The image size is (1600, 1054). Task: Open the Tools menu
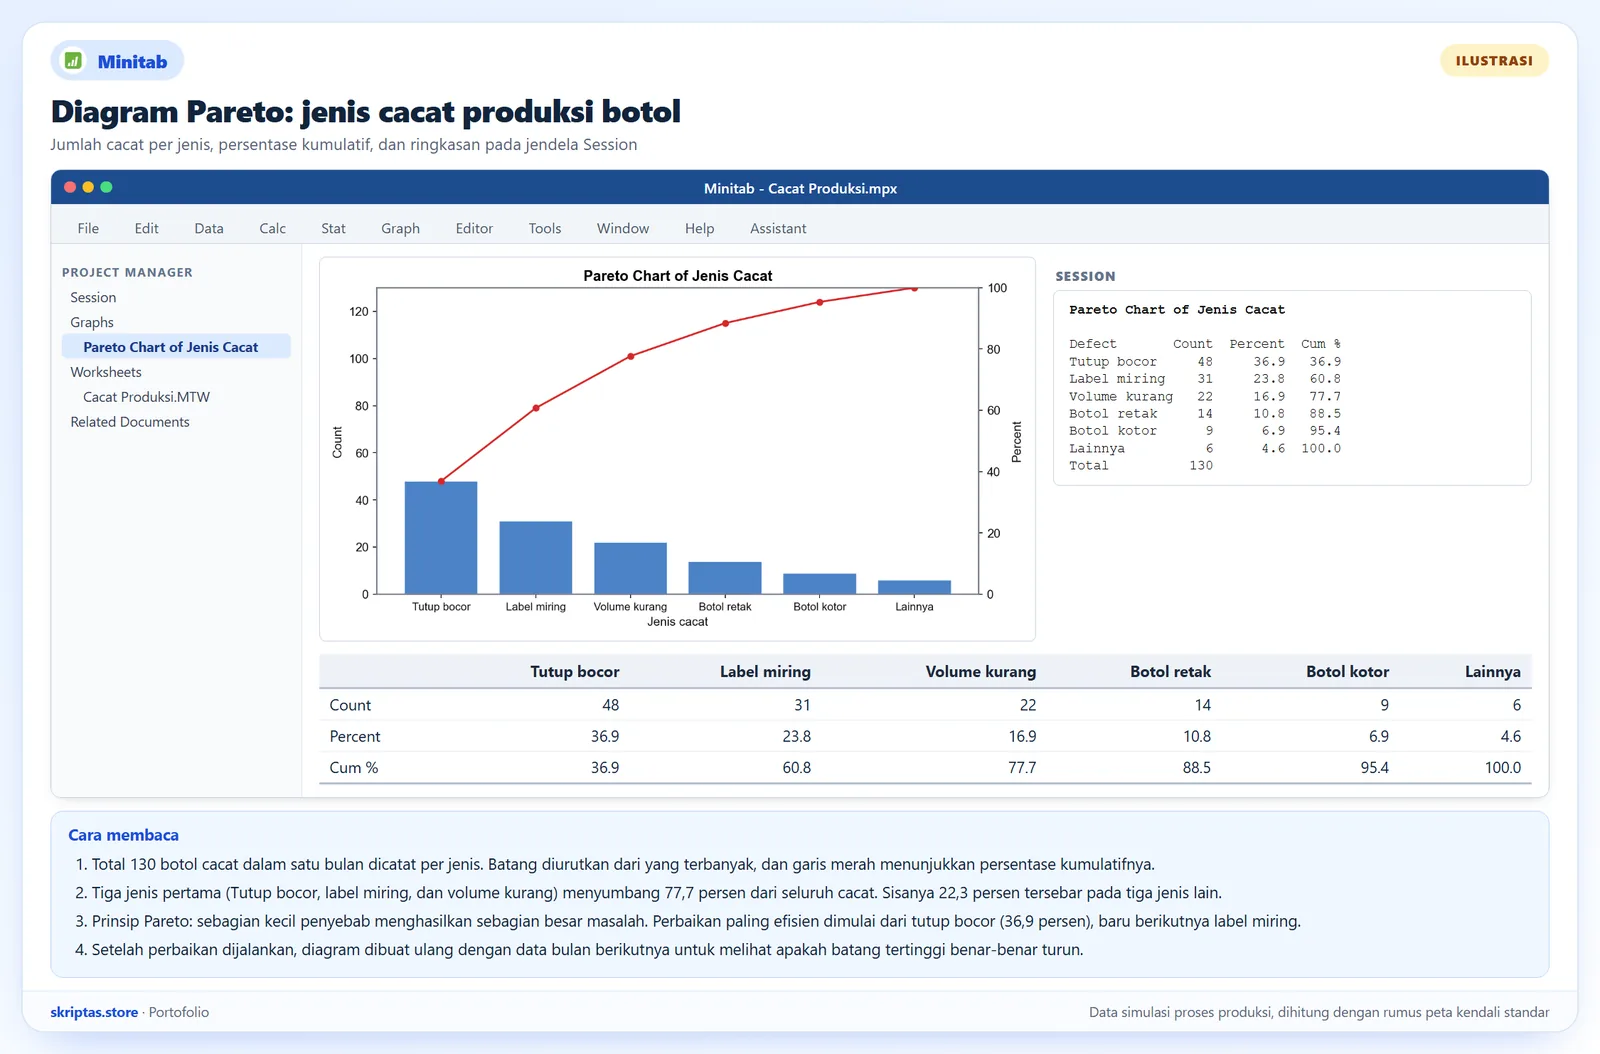click(545, 228)
